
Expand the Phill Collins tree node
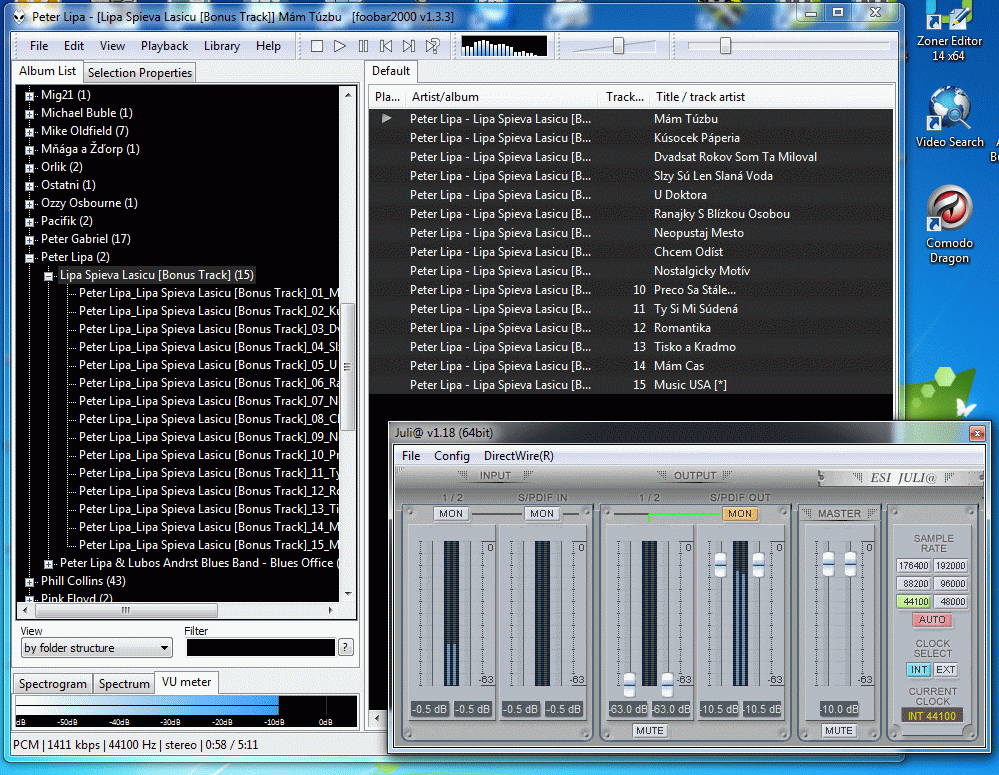29,582
